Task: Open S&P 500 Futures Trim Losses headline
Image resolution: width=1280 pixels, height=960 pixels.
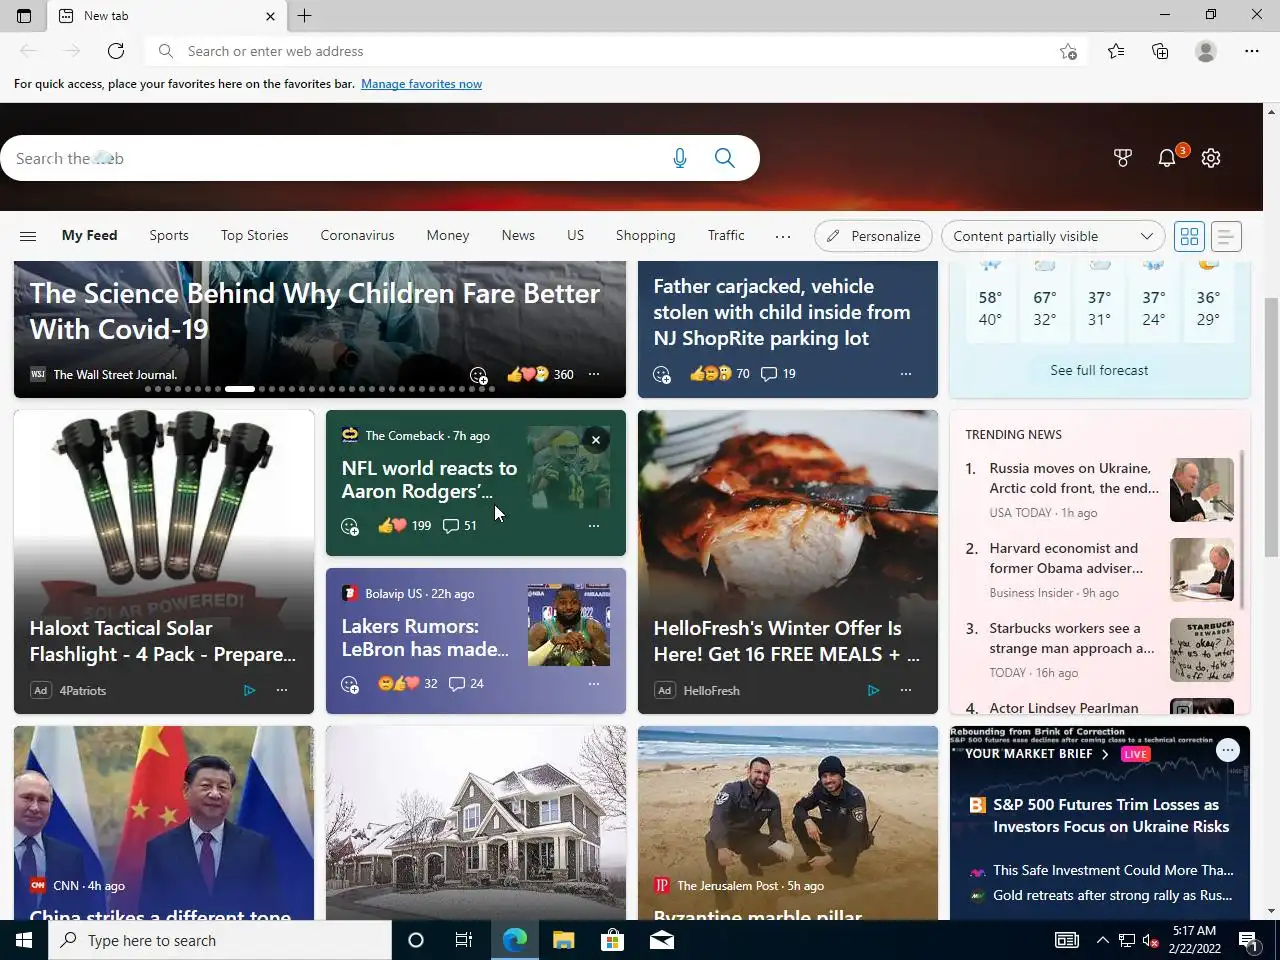Action: pos(1111,816)
